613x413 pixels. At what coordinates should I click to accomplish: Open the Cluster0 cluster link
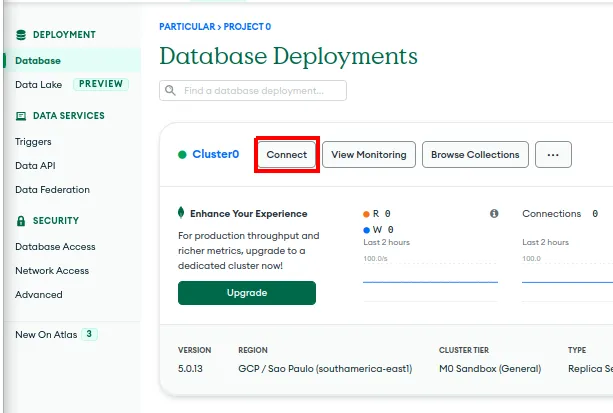215,154
